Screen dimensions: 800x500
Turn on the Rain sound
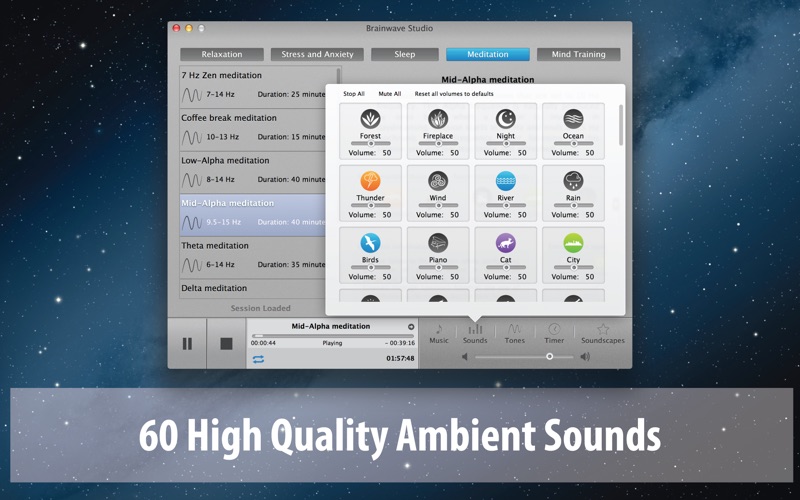pyautogui.click(x=573, y=181)
